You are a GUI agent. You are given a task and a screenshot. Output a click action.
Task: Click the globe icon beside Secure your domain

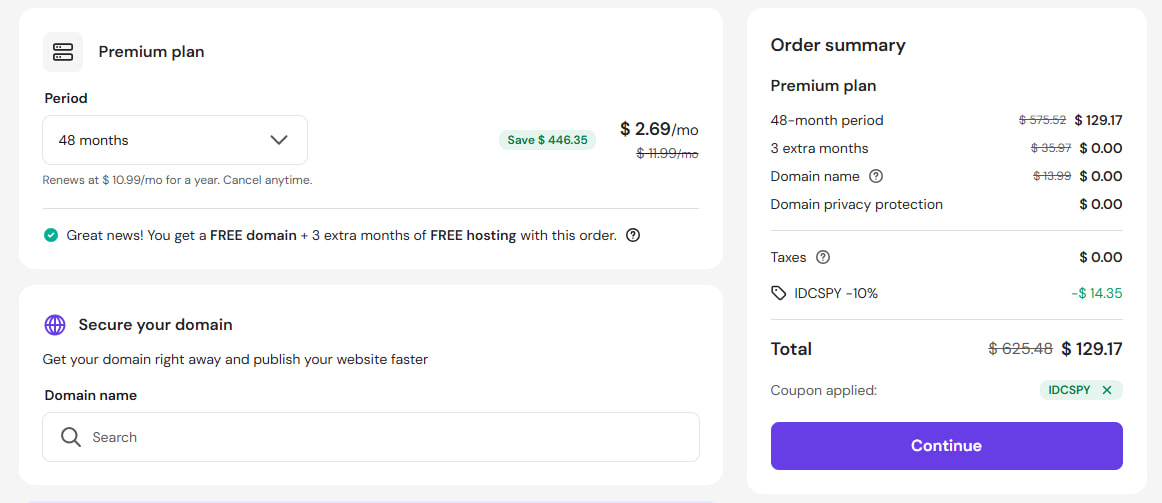click(55, 325)
